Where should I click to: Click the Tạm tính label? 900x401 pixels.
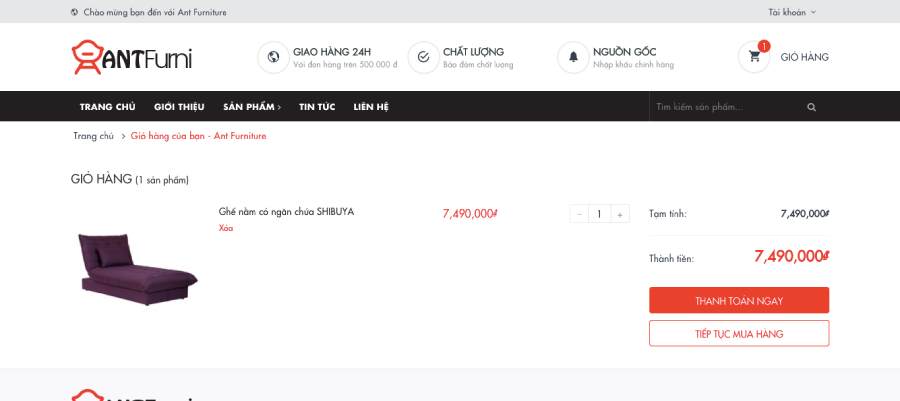[x=668, y=213]
